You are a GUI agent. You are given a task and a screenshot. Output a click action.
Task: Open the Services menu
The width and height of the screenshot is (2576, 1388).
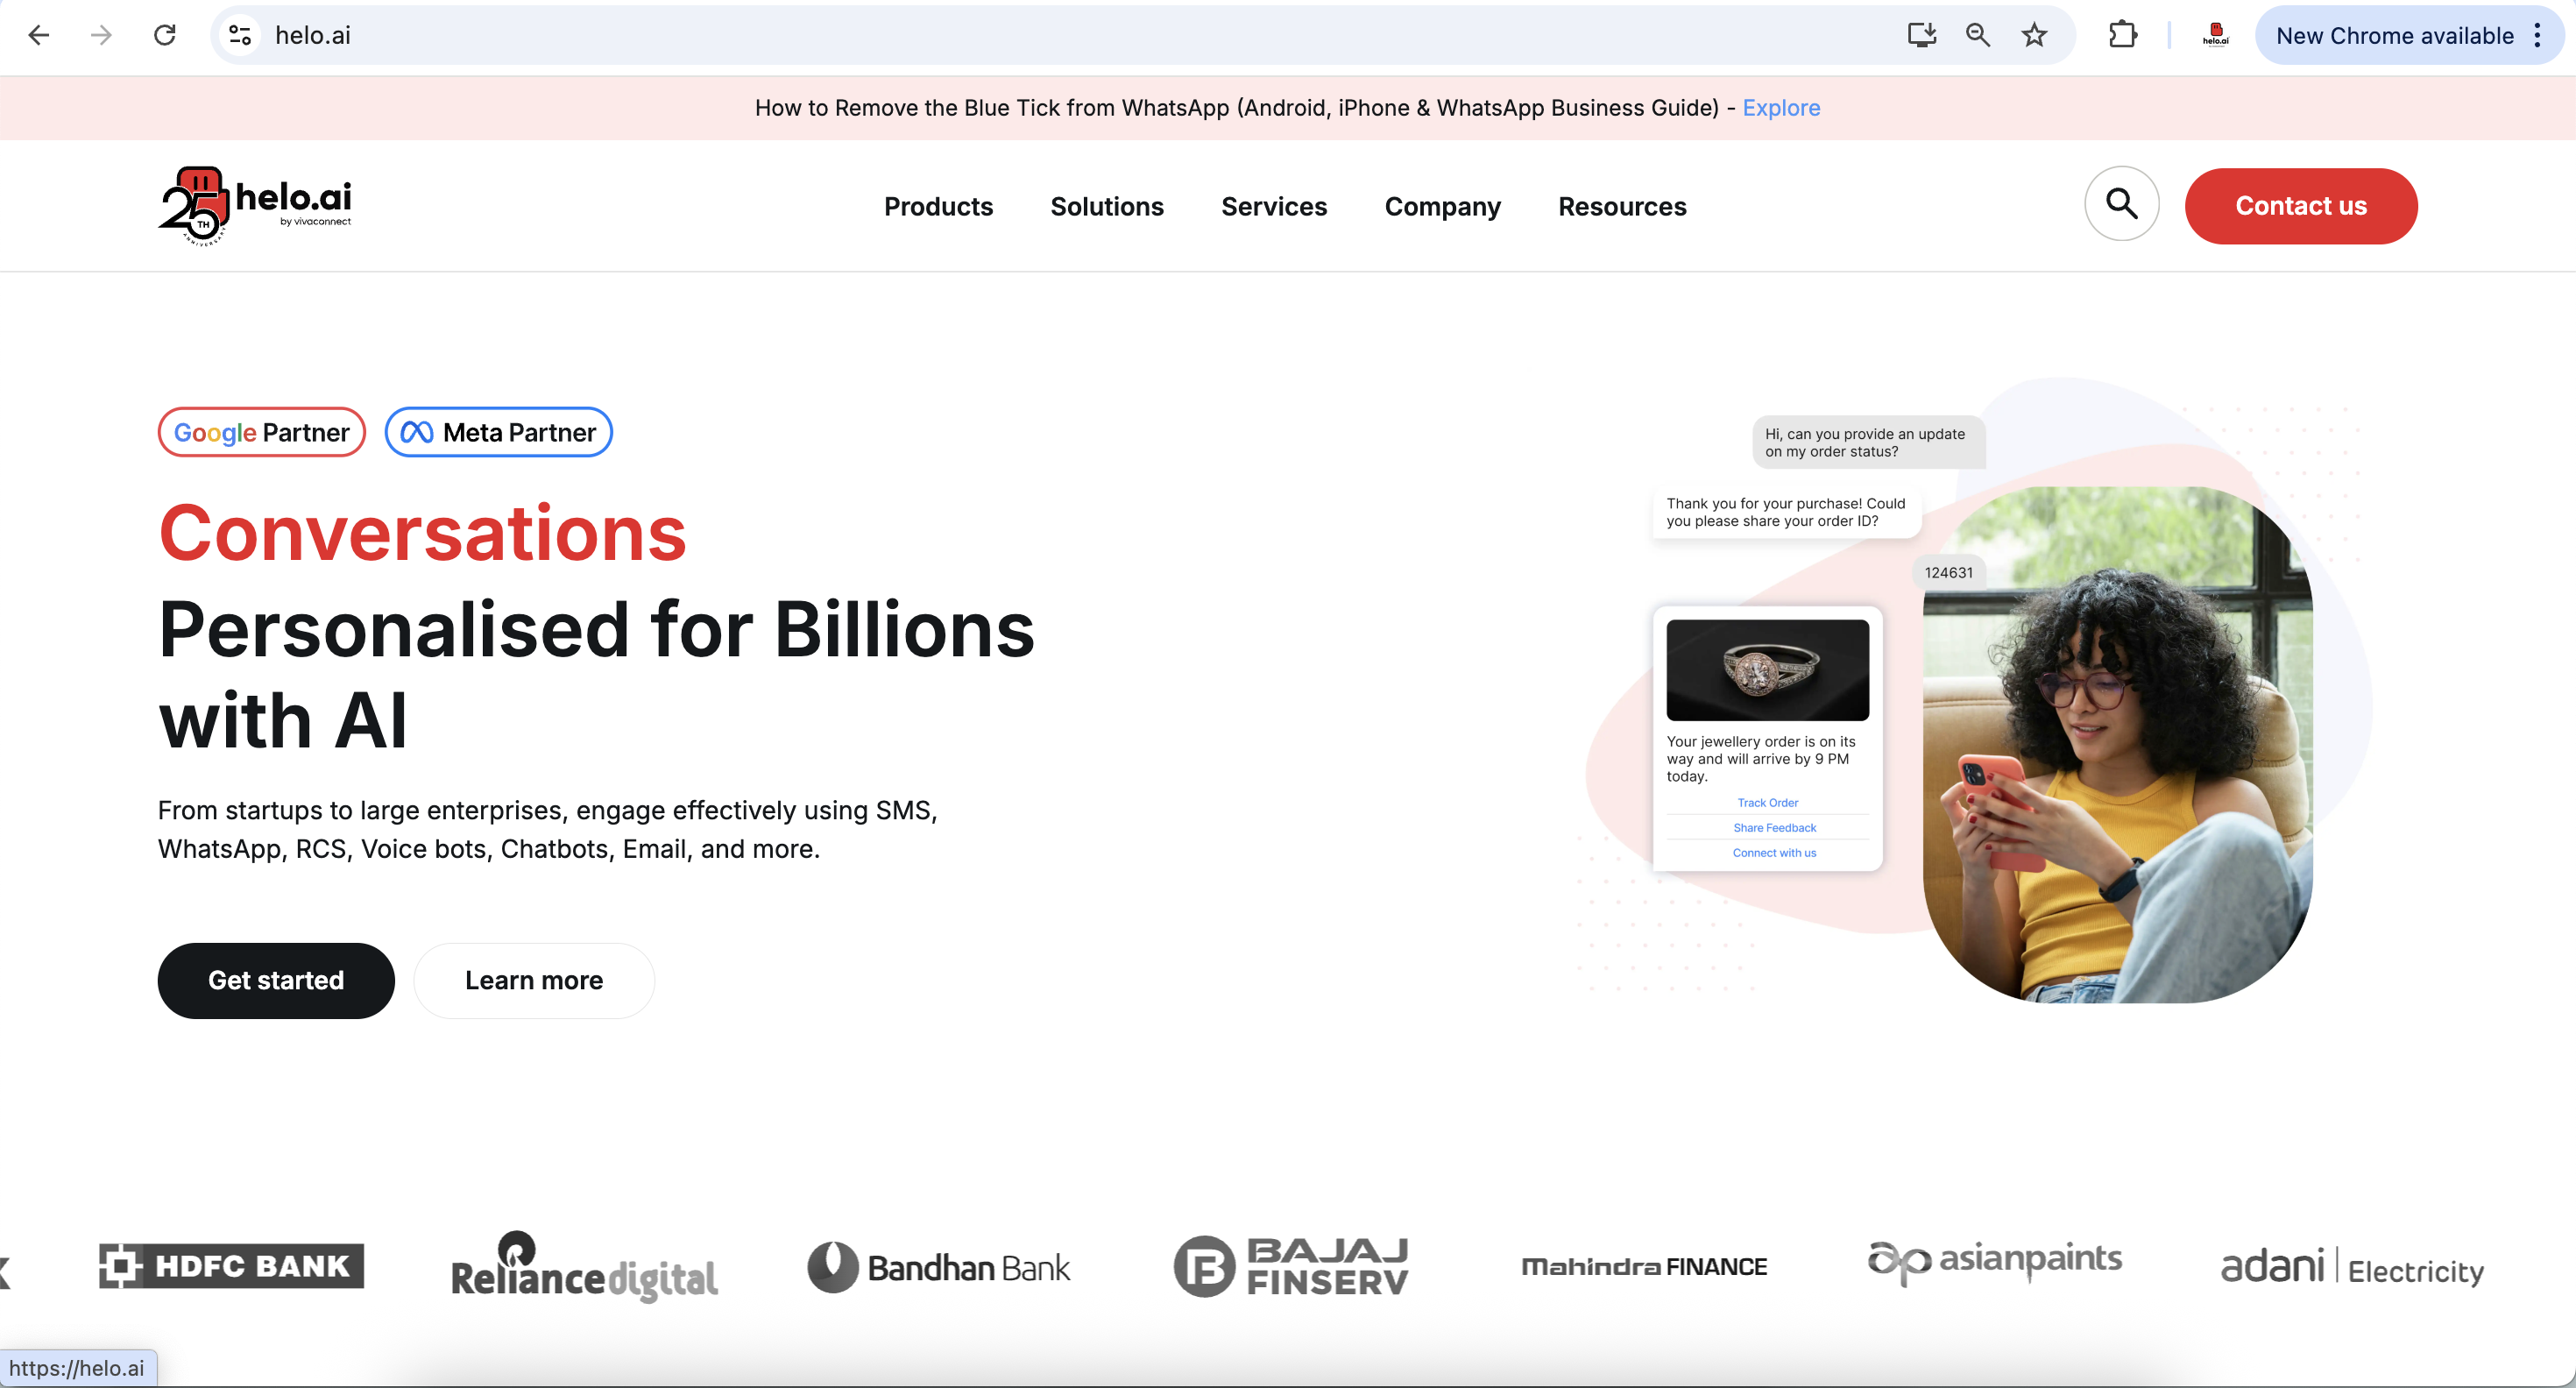click(1274, 206)
